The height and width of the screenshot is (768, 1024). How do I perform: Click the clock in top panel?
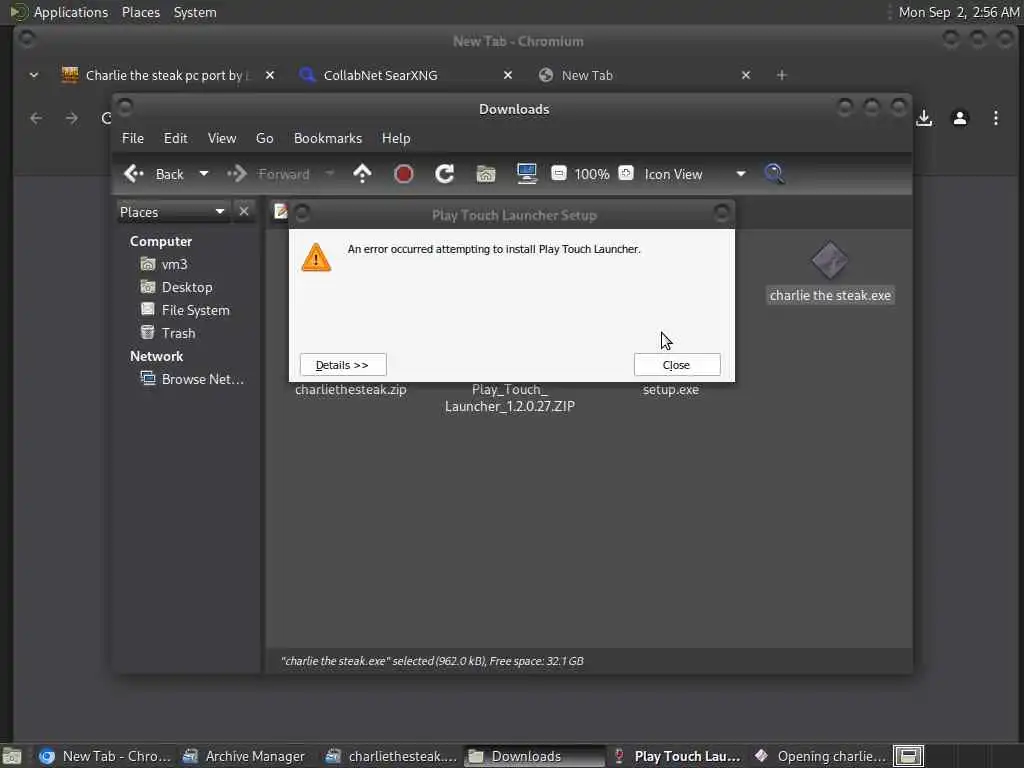tap(959, 12)
